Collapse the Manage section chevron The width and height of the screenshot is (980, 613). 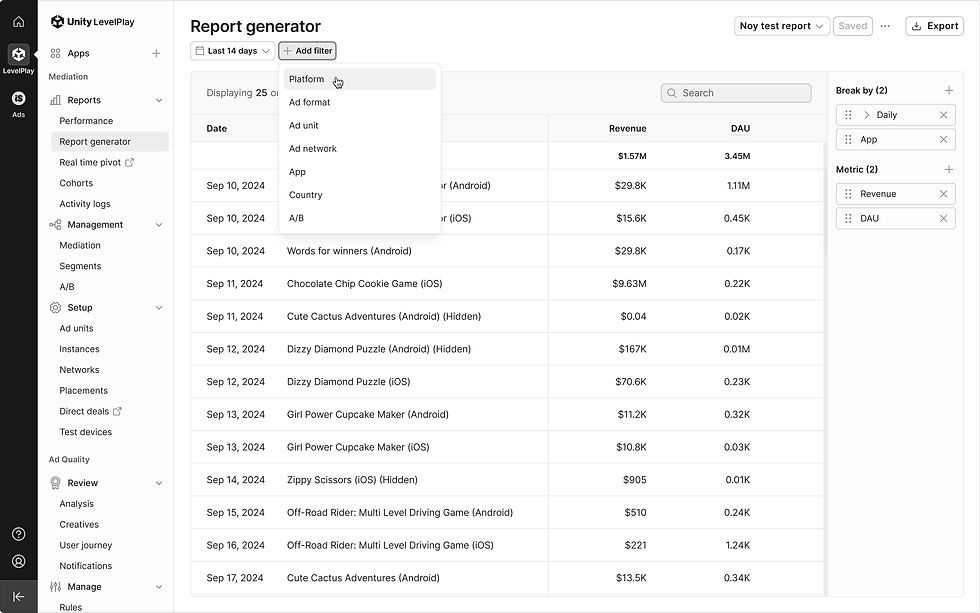click(159, 587)
